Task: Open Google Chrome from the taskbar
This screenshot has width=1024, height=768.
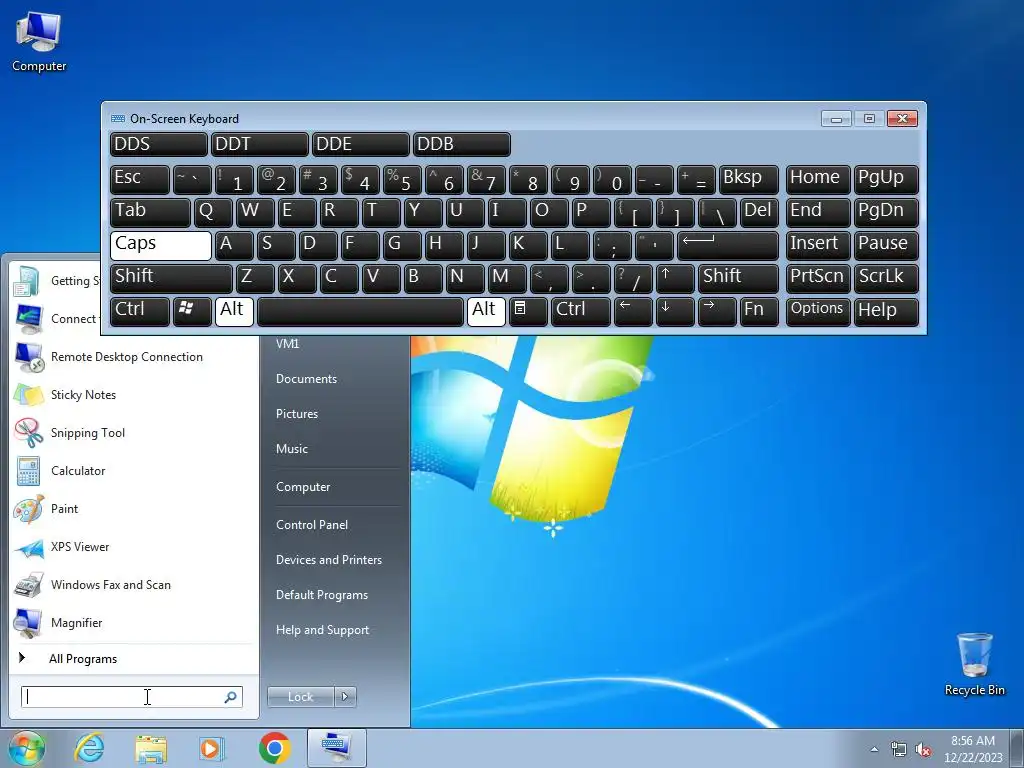Action: pyautogui.click(x=274, y=748)
